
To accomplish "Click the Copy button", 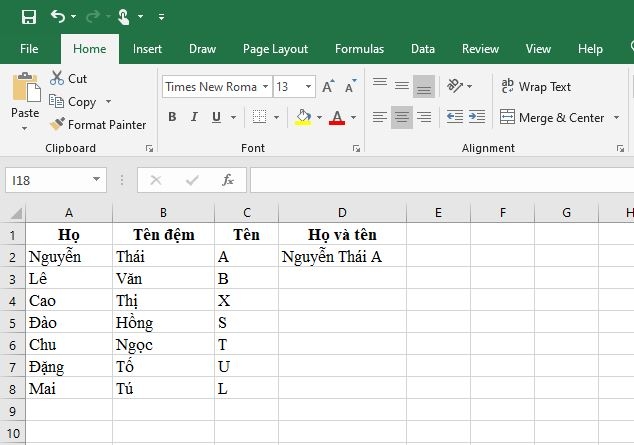I will pyautogui.click(x=74, y=101).
